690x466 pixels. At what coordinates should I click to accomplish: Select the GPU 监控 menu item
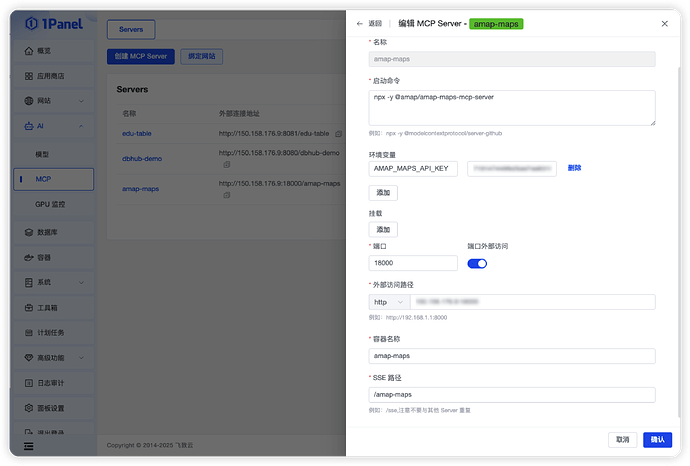[x=54, y=204]
